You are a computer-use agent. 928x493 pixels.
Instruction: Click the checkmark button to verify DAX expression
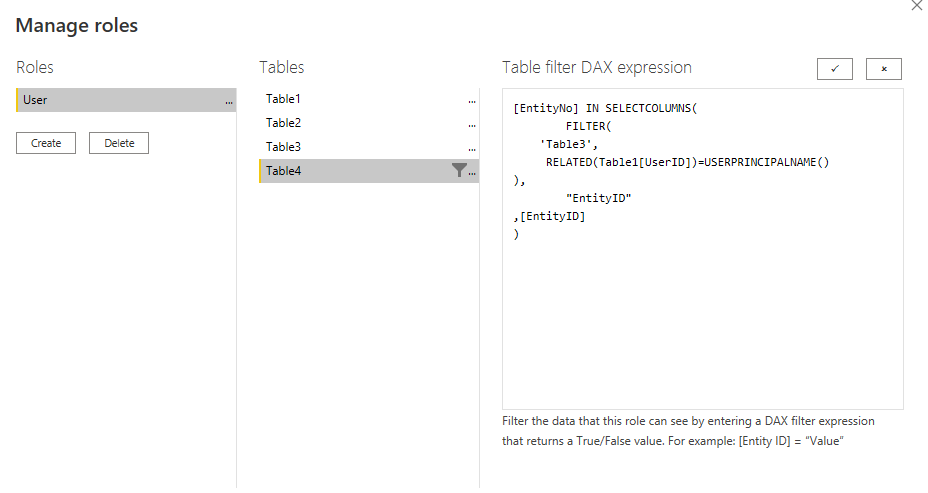tap(834, 69)
